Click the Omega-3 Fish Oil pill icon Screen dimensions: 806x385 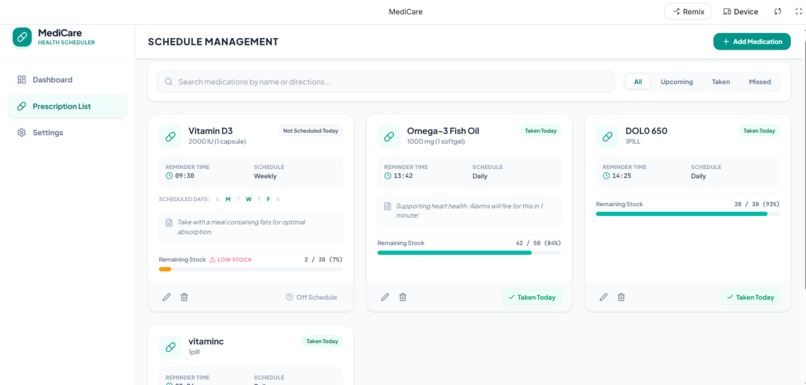tap(389, 136)
